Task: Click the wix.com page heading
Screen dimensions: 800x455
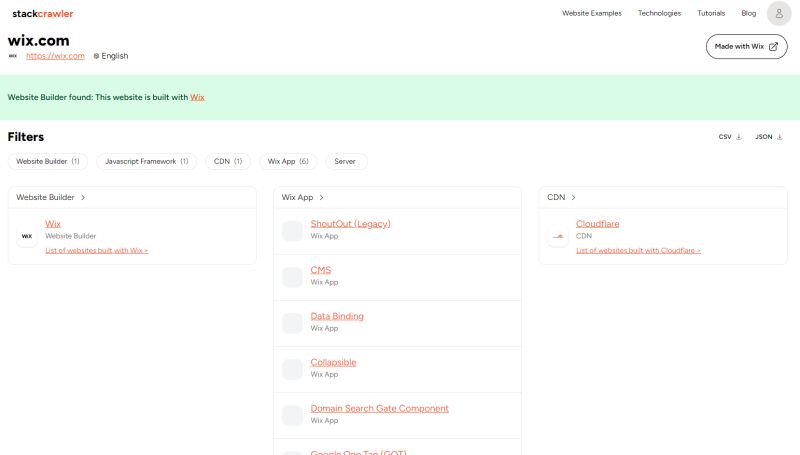Action: pyautogui.click(x=39, y=40)
